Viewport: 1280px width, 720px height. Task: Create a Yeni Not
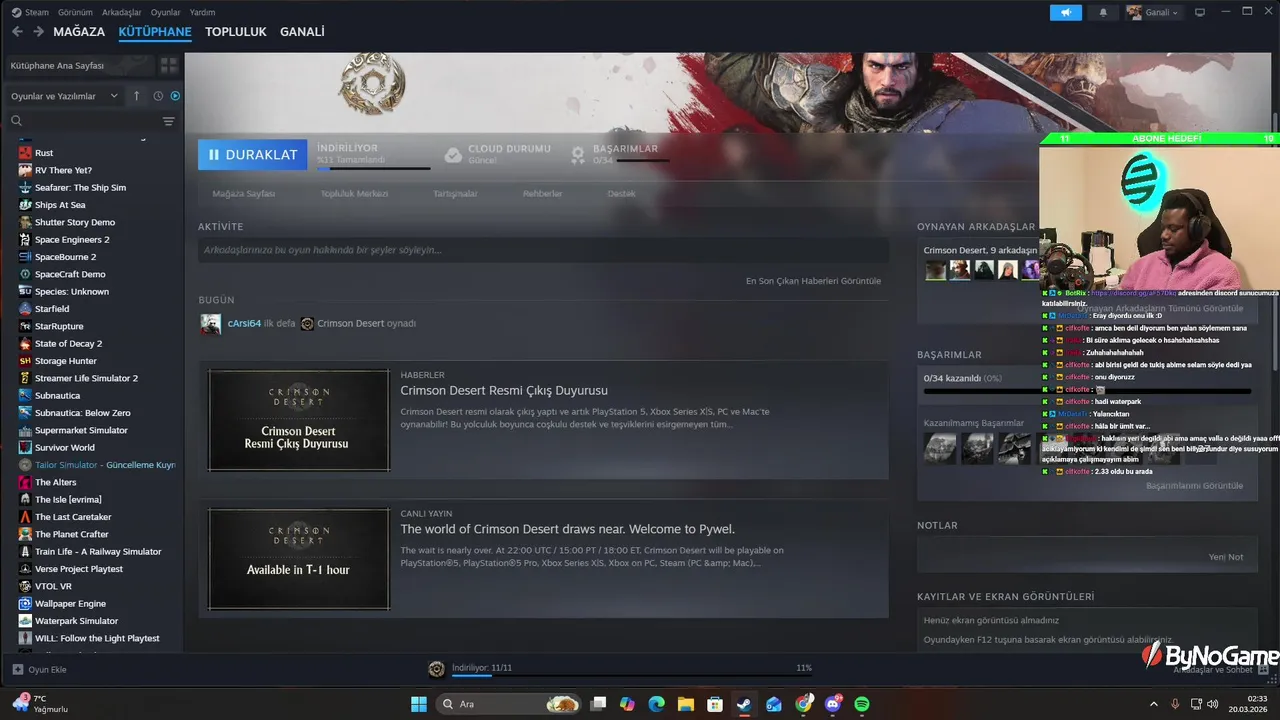(1225, 557)
